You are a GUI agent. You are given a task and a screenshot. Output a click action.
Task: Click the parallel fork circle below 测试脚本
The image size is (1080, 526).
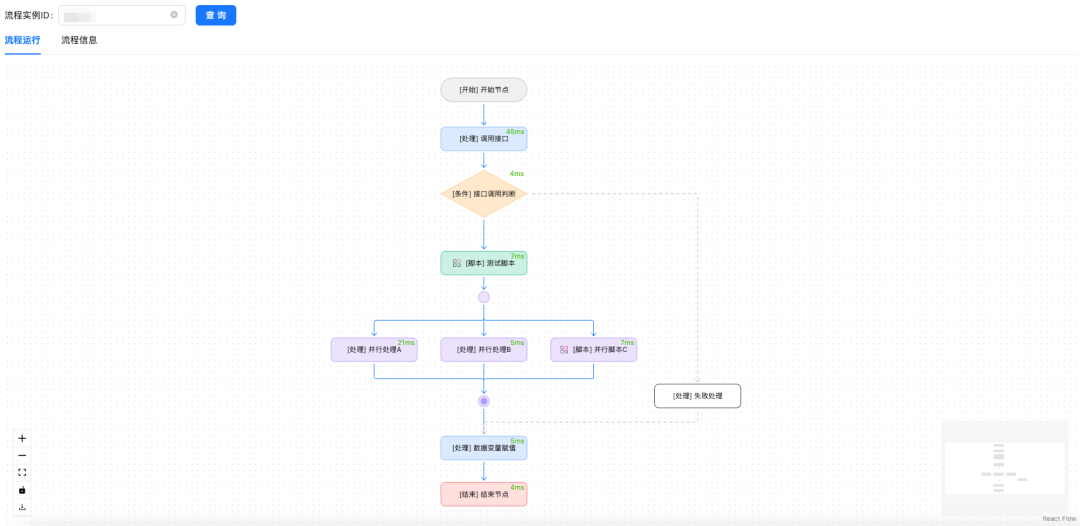484,297
